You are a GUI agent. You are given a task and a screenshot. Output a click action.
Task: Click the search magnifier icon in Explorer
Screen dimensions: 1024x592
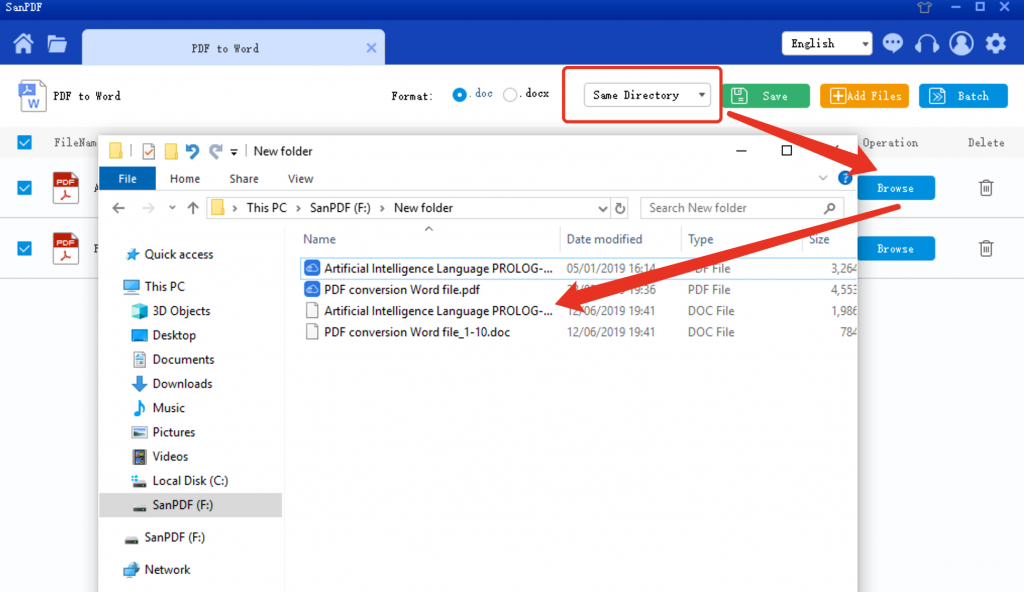click(x=829, y=208)
